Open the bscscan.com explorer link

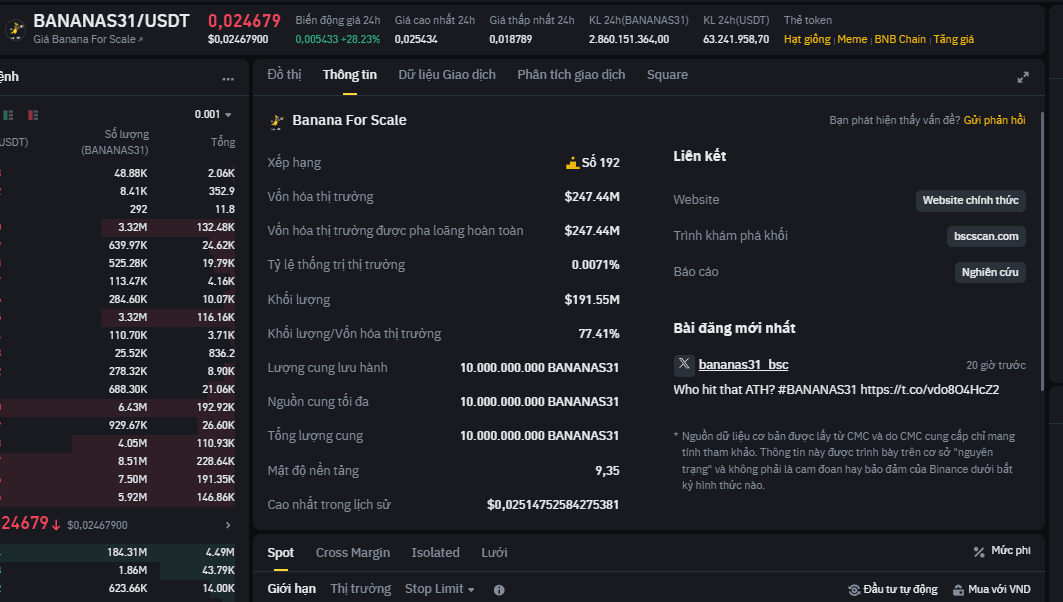click(986, 236)
